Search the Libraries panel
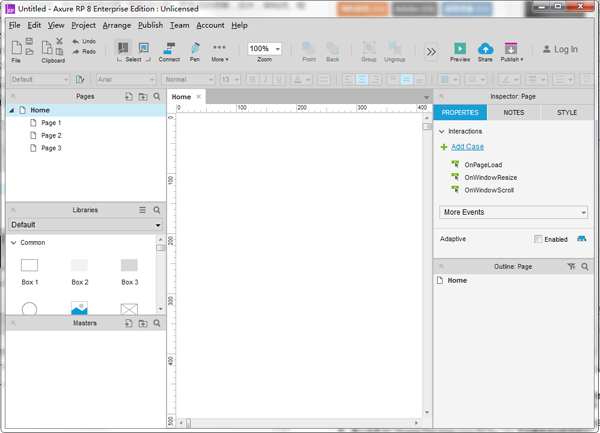Viewport: 600px width, 433px height. [x=157, y=211]
